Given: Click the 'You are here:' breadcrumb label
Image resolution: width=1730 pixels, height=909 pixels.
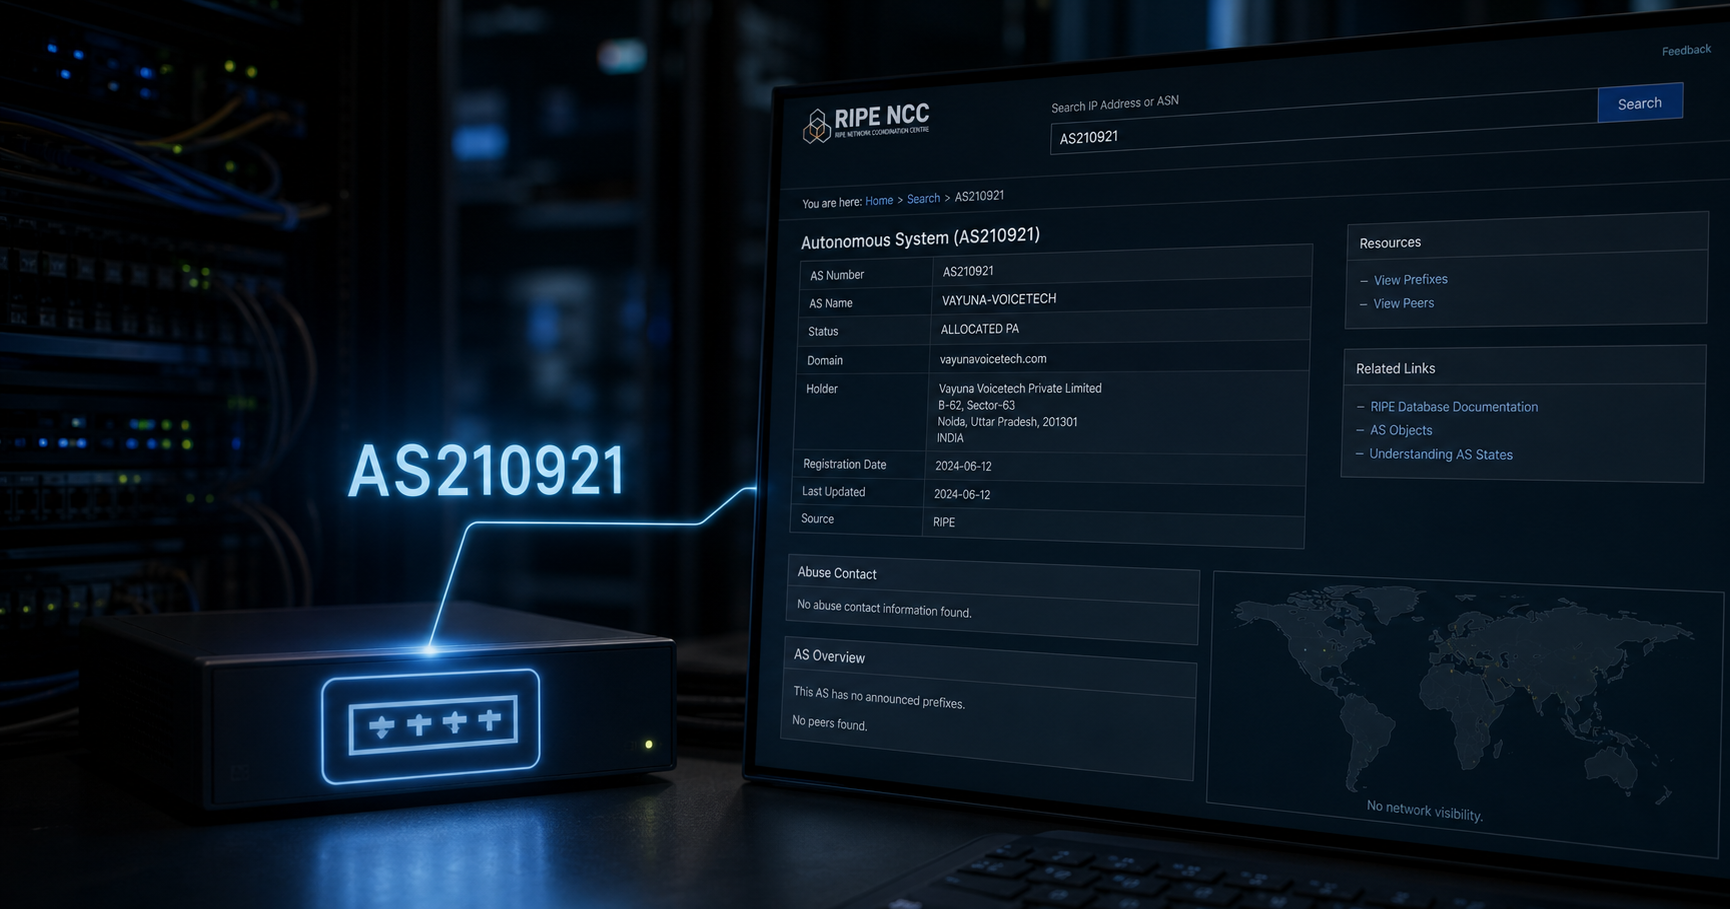Looking at the screenshot, I should [832, 203].
